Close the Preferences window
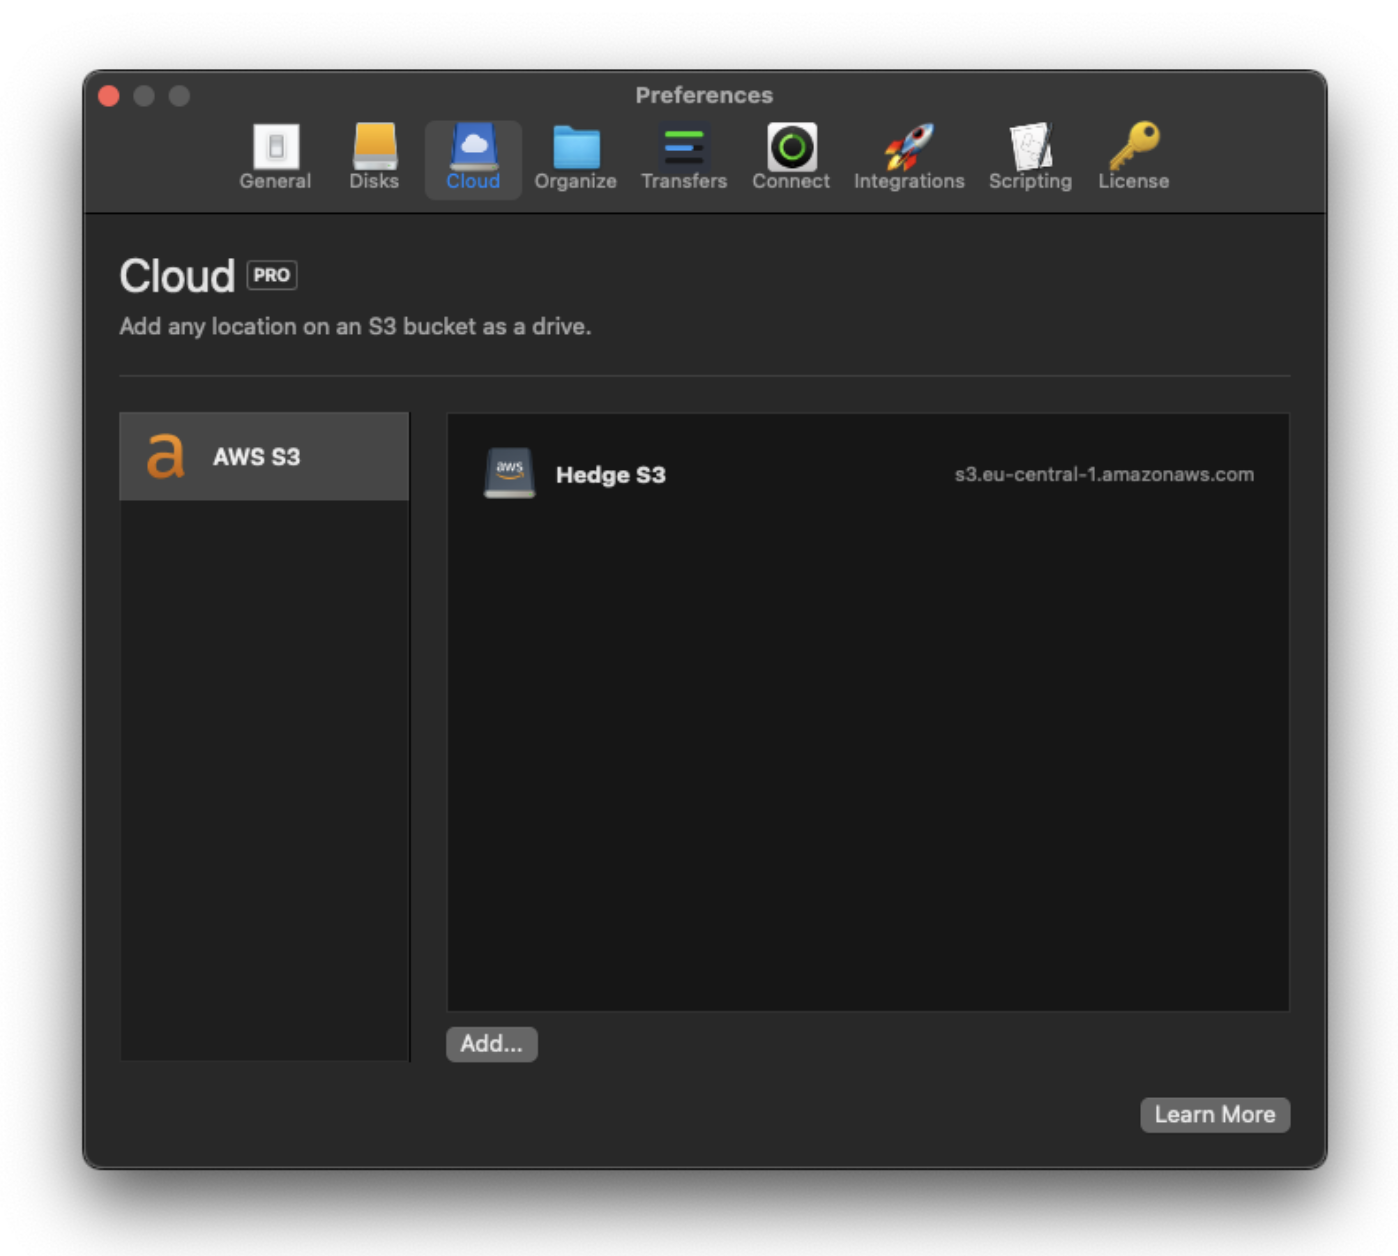This screenshot has width=1398, height=1256. tap(109, 96)
